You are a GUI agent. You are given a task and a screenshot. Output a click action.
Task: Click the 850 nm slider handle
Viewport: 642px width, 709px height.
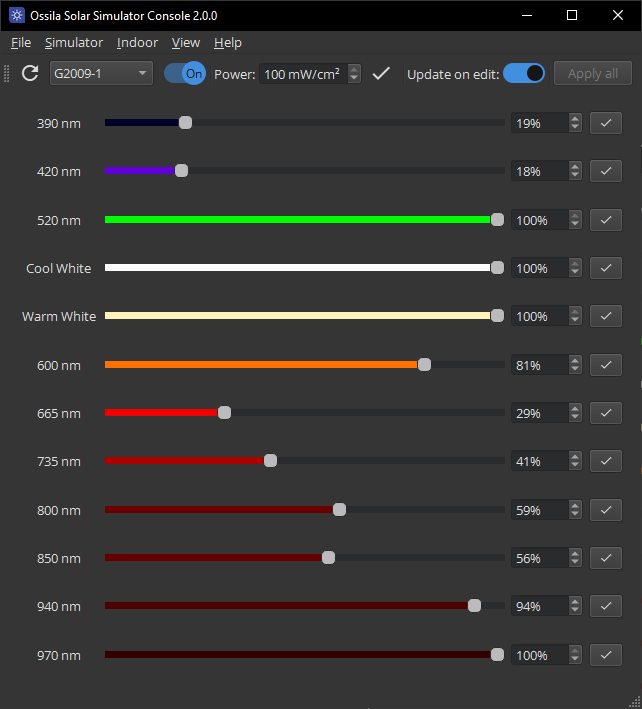point(328,558)
